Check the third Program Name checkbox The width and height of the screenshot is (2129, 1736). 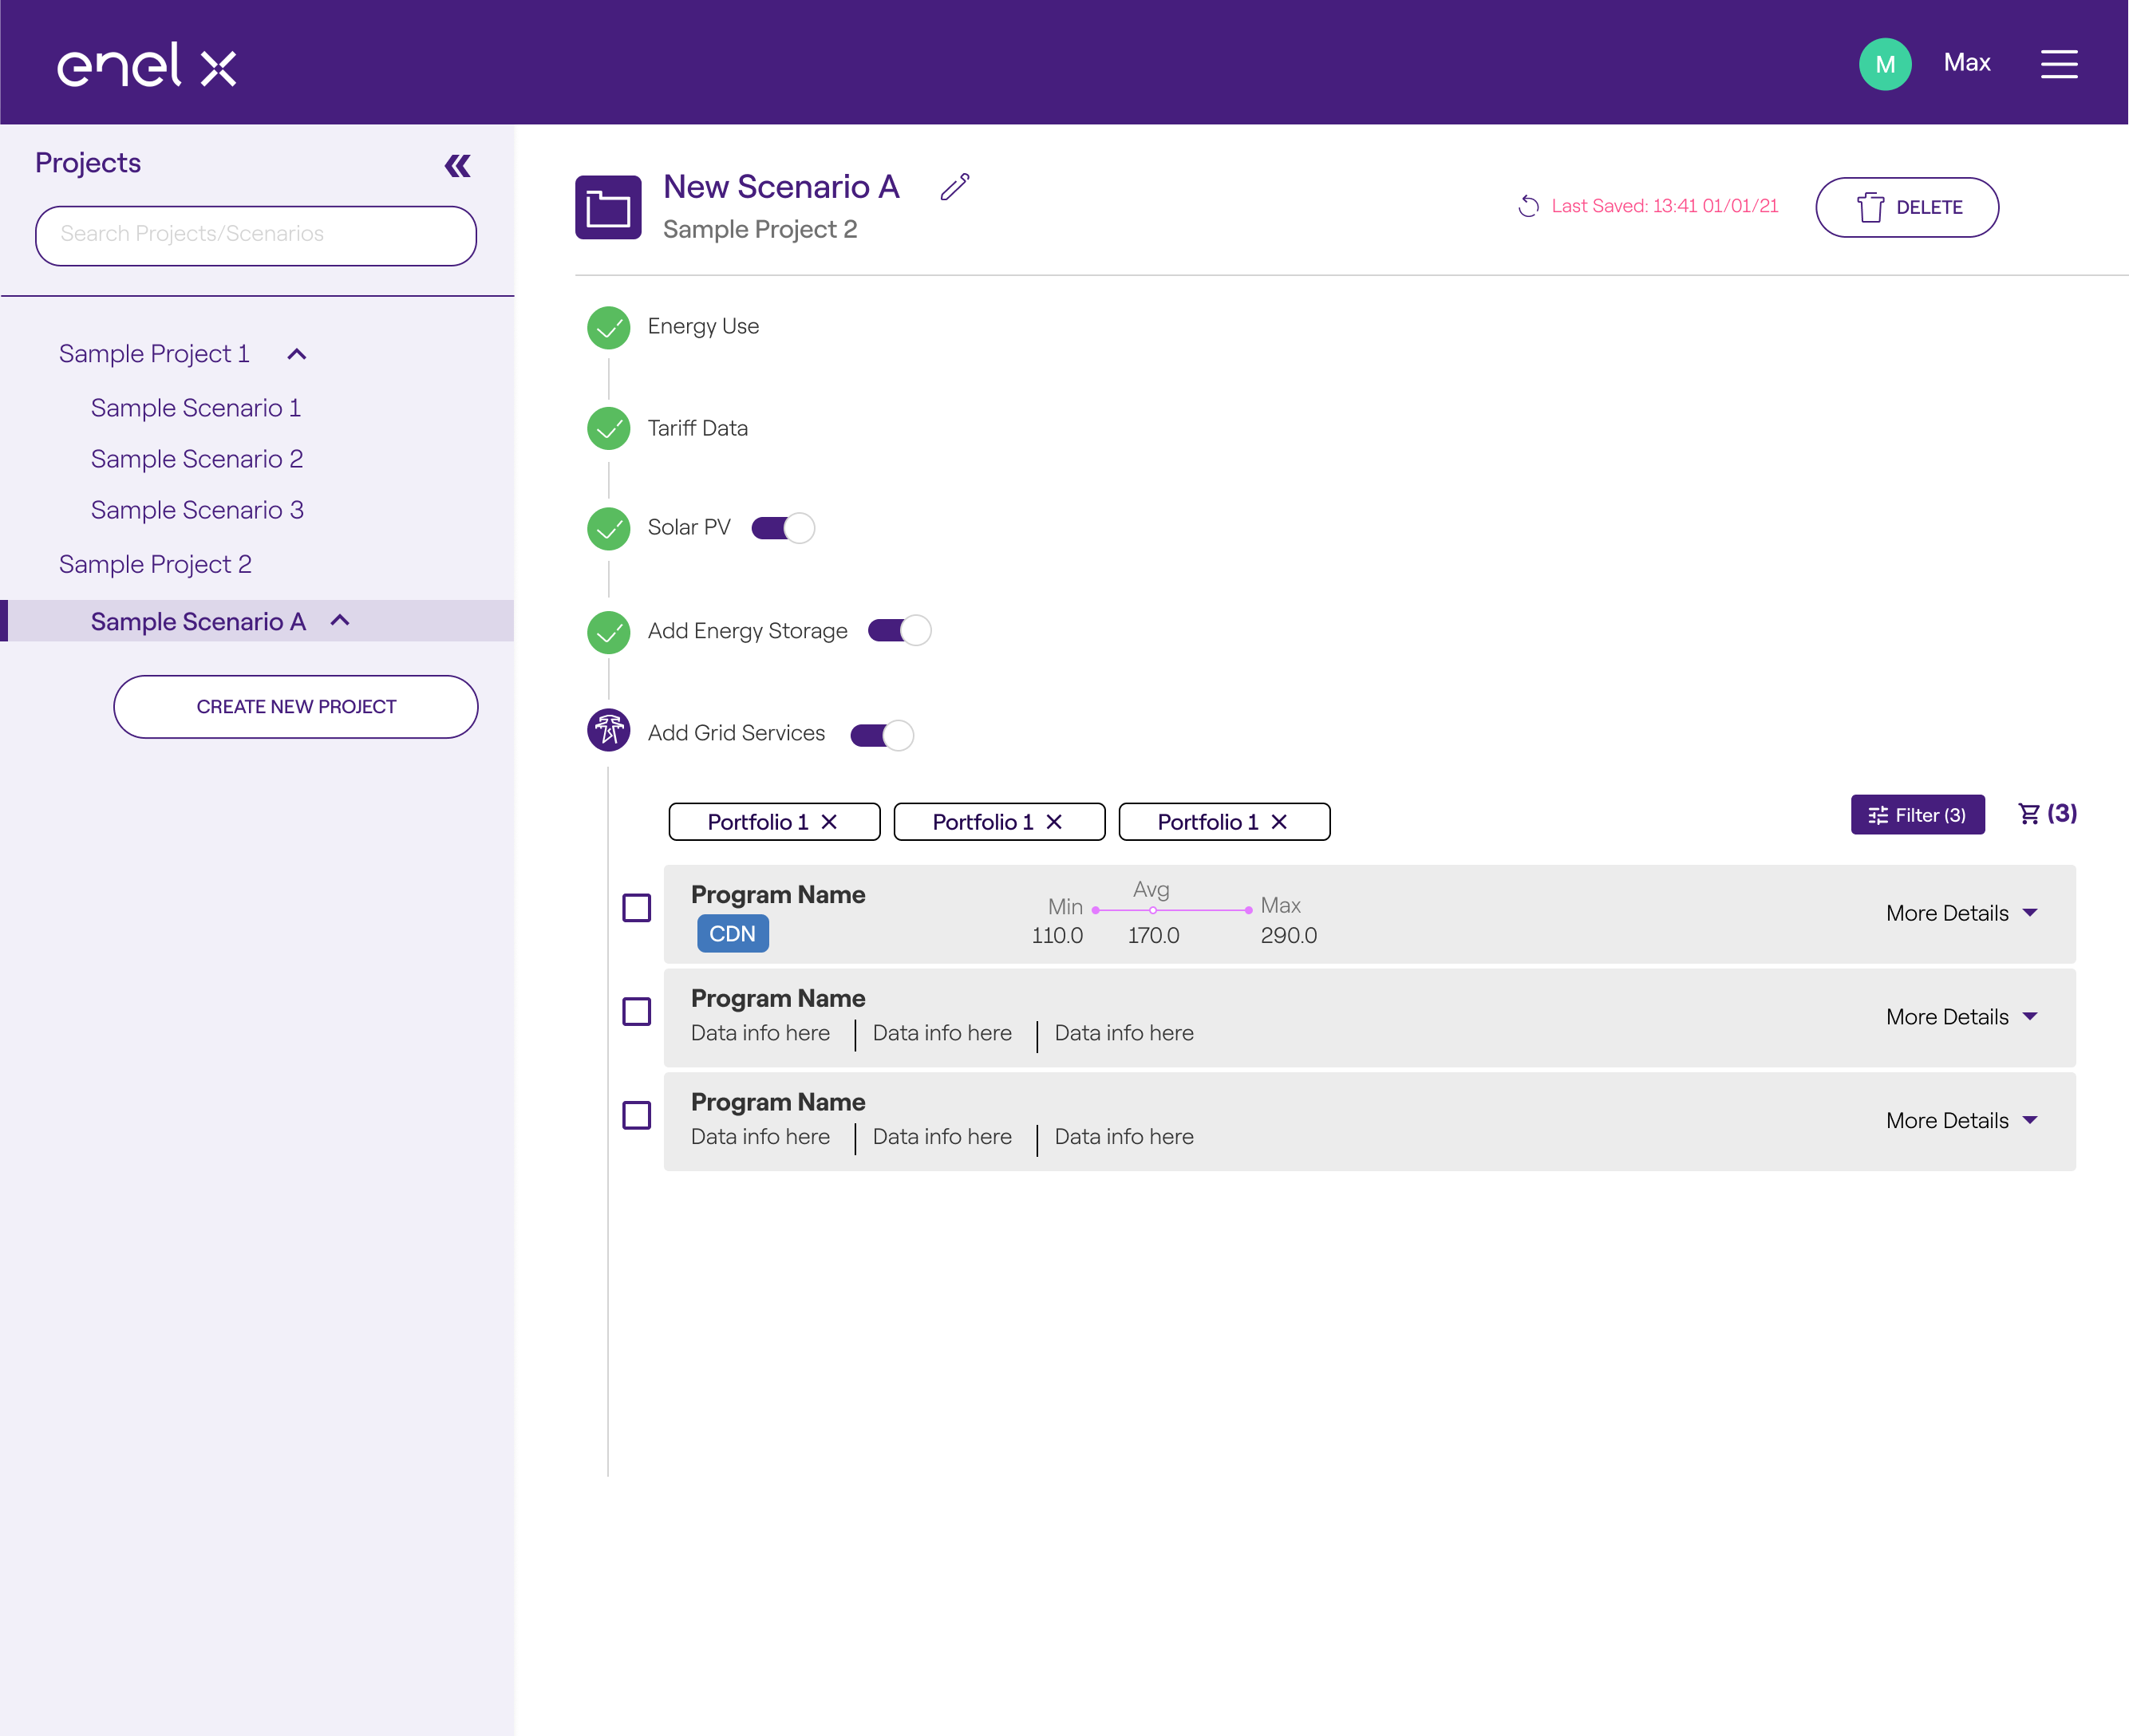pyautogui.click(x=637, y=1115)
